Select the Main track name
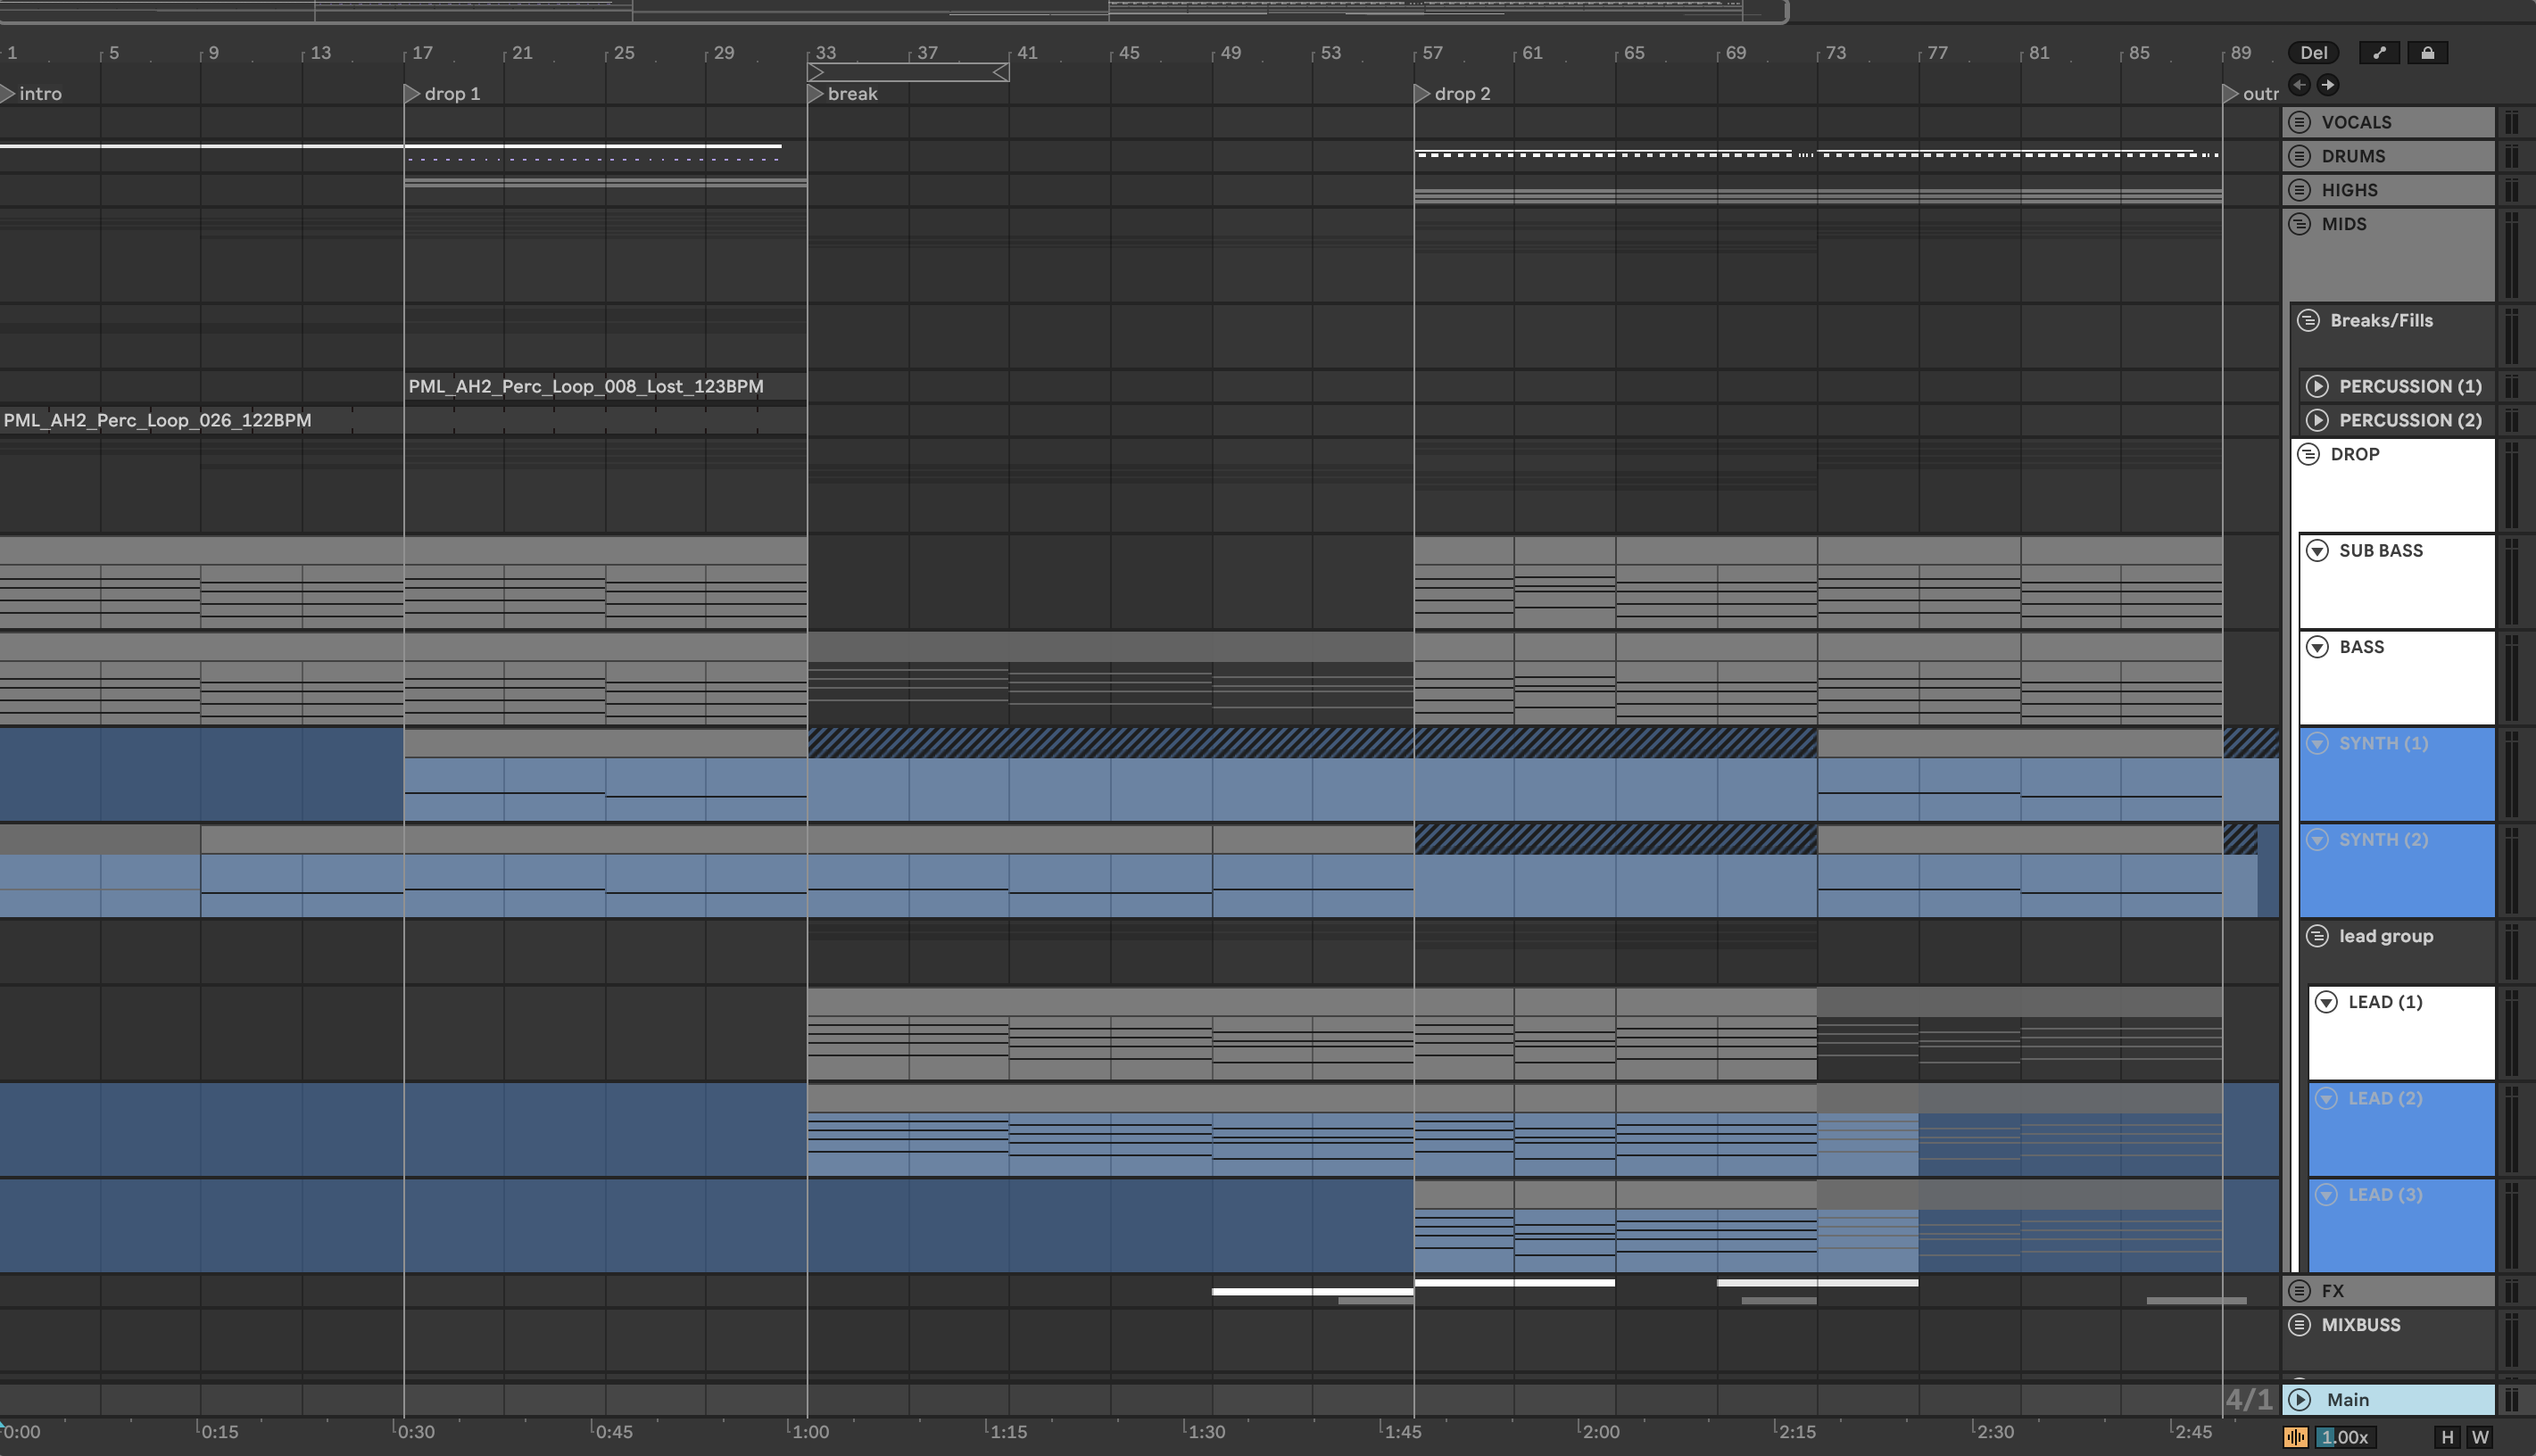The image size is (2536, 1456). point(2347,1400)
